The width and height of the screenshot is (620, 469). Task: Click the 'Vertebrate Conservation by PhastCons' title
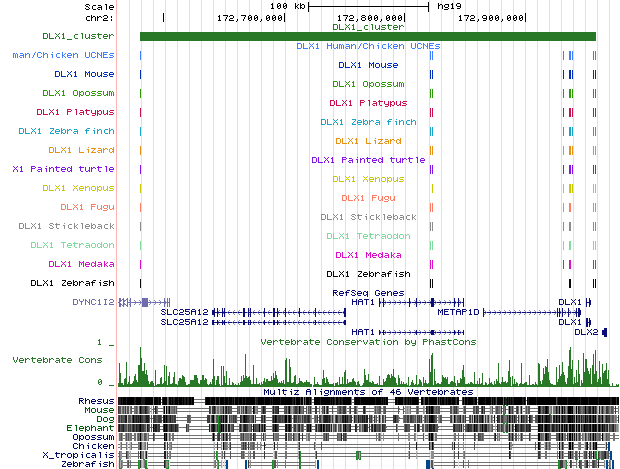coord(367,342)
